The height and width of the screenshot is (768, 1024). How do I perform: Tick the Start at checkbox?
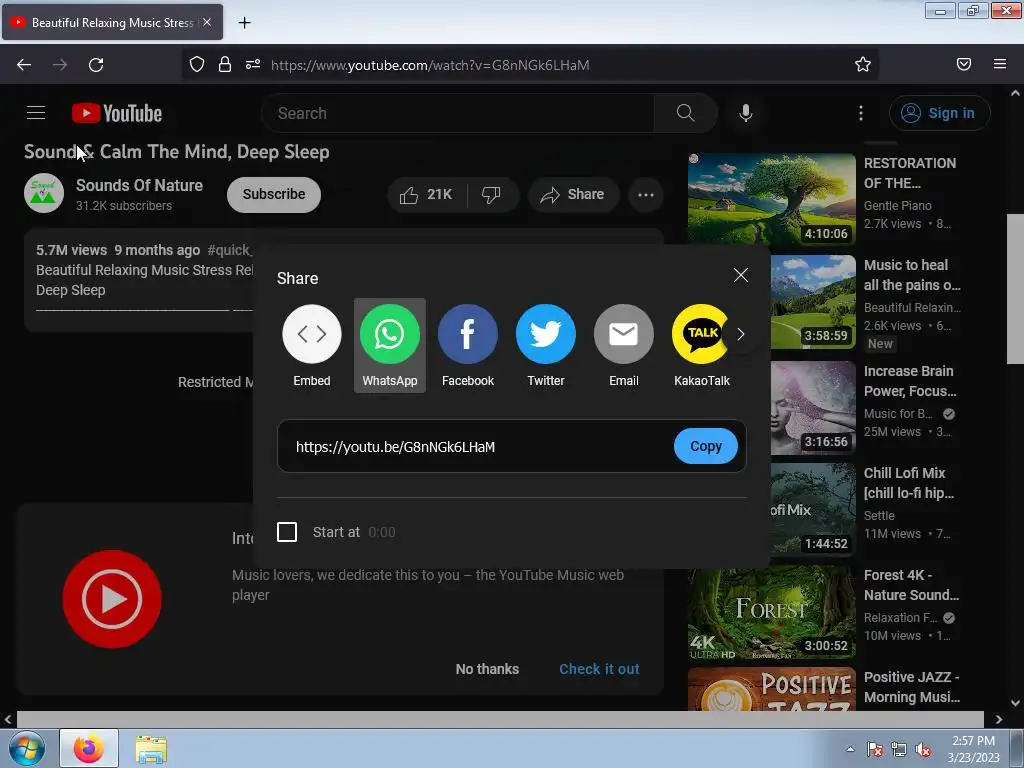pos(287,532)
